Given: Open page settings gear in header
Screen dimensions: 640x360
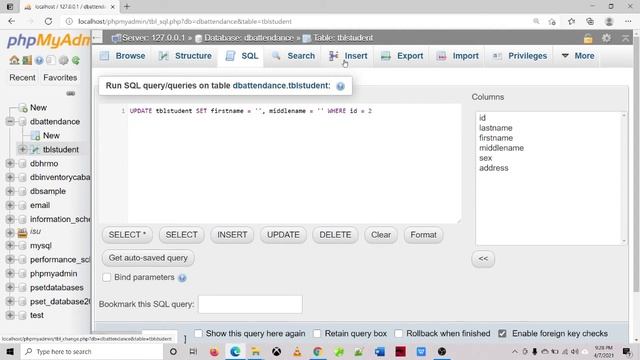Looking at the screenshot, I should (x=607, y=38).
